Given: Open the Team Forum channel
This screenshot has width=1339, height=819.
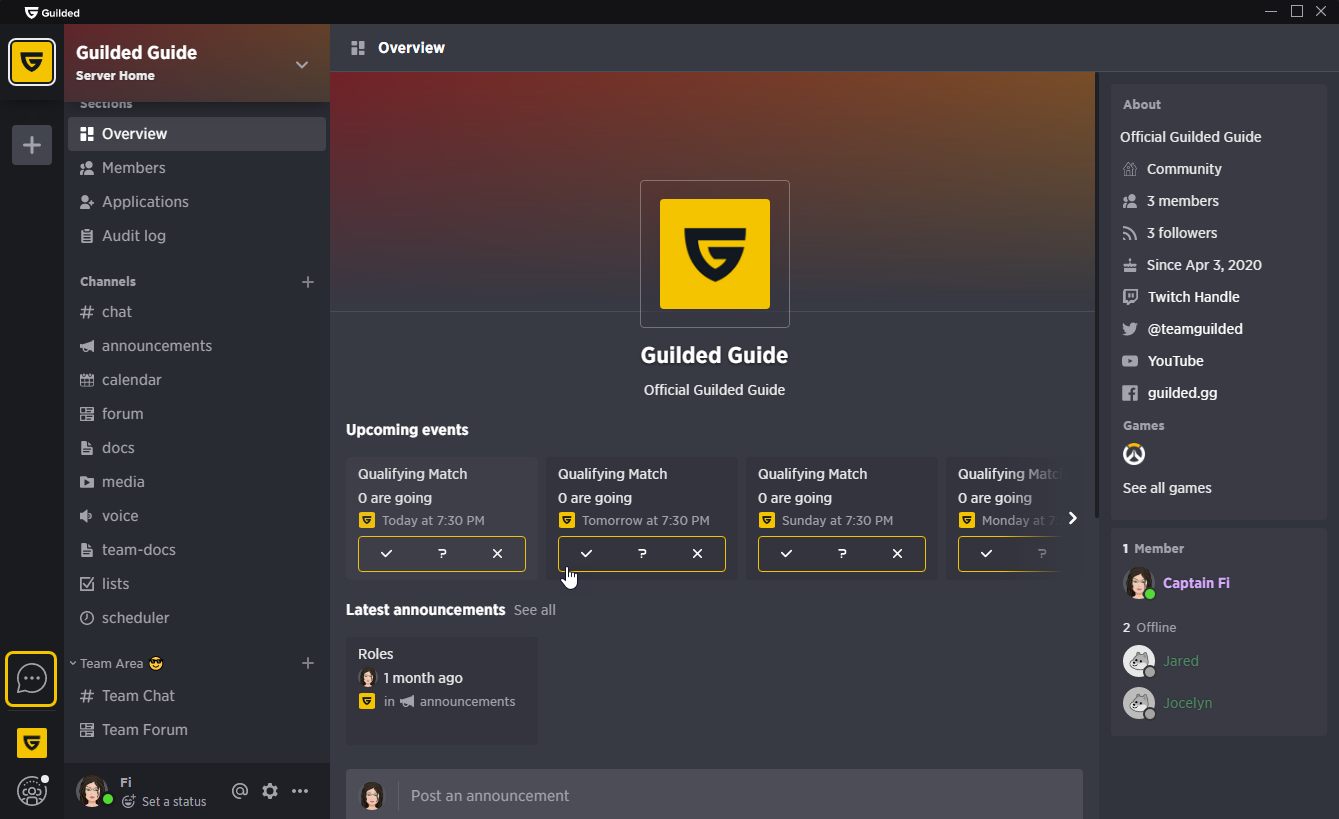Looking at the screenshot, I should (197, 730).
